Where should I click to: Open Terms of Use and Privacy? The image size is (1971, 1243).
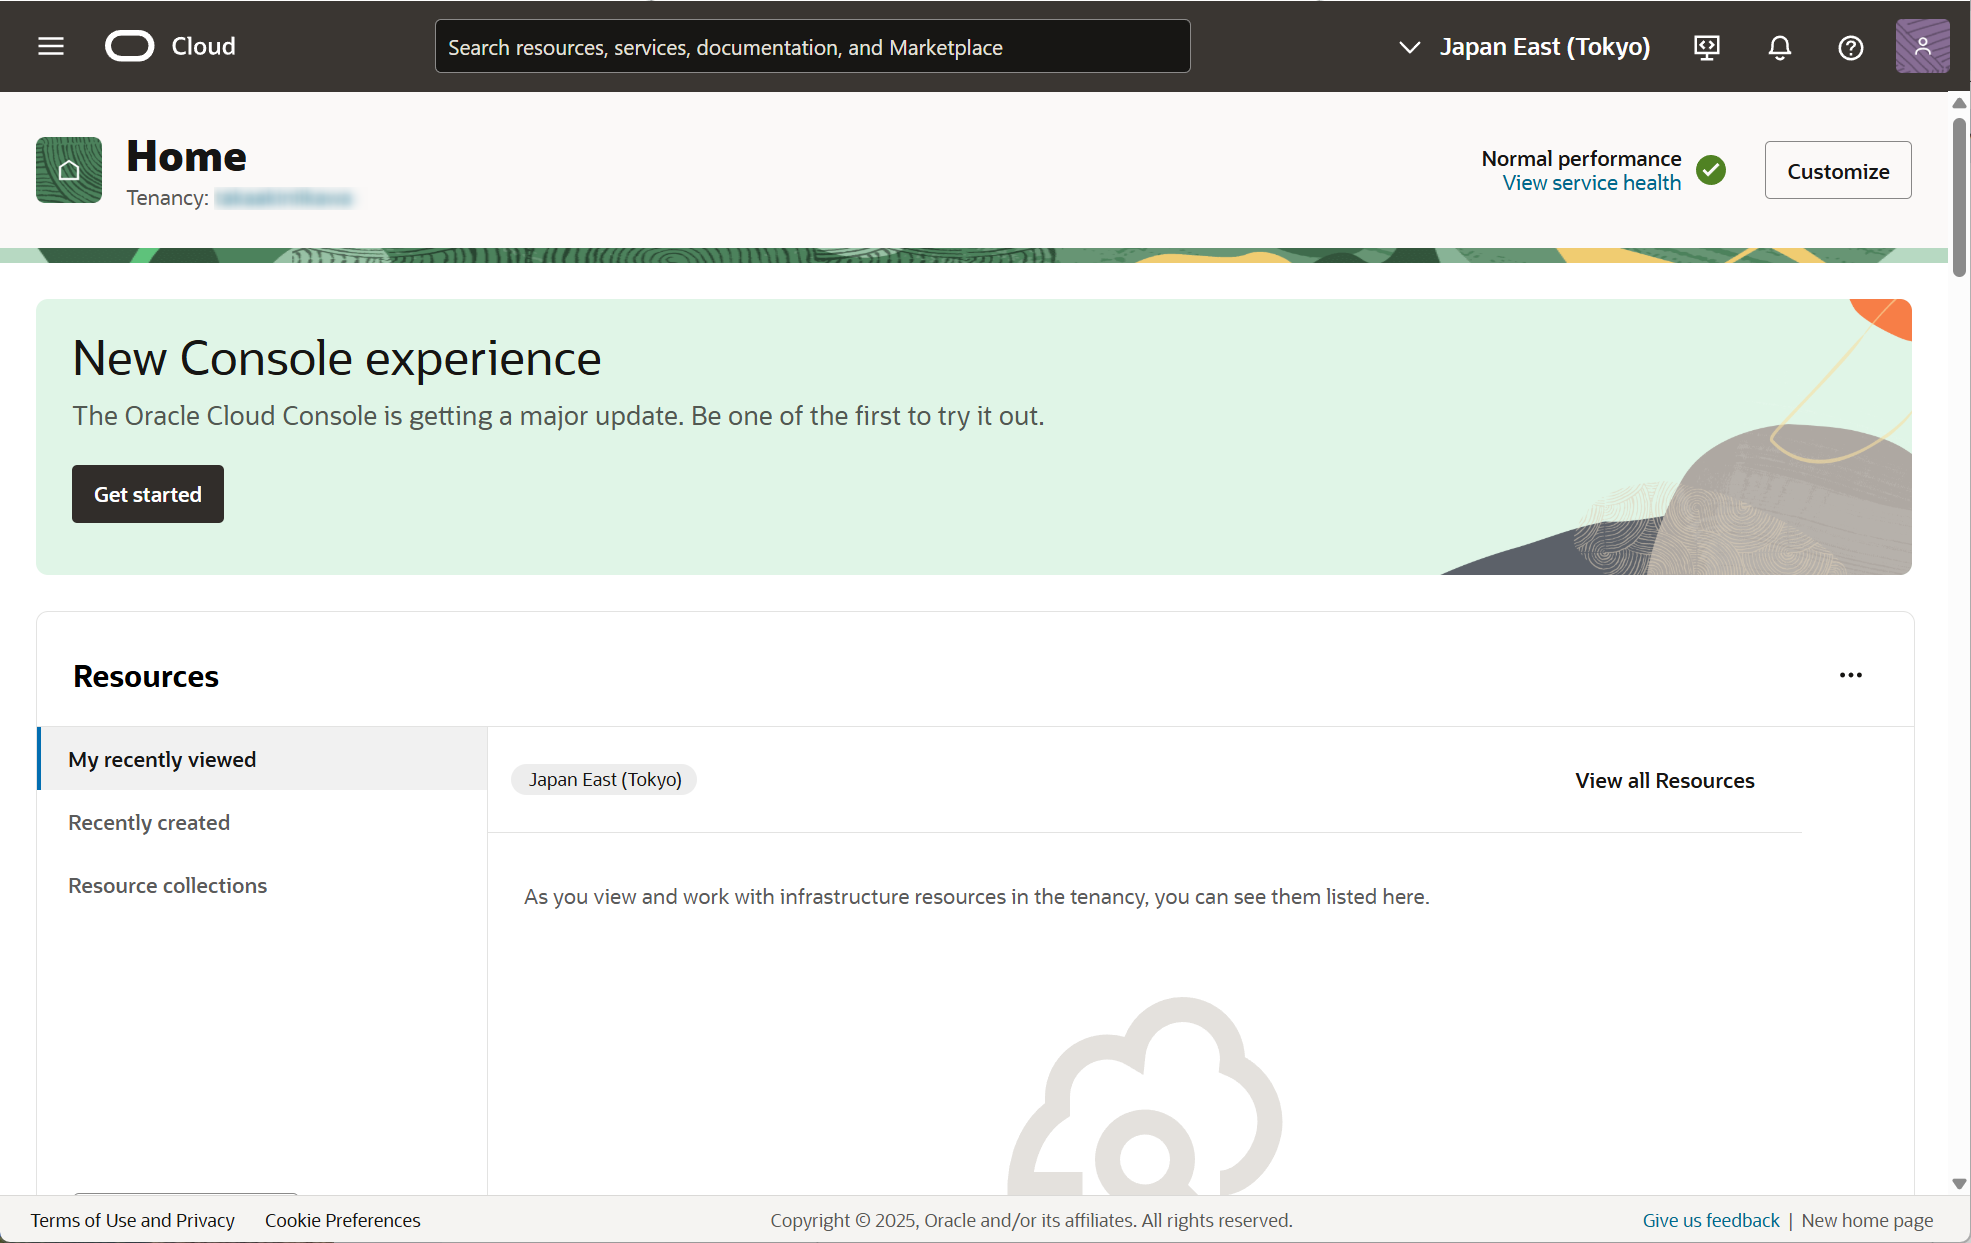133,1220
